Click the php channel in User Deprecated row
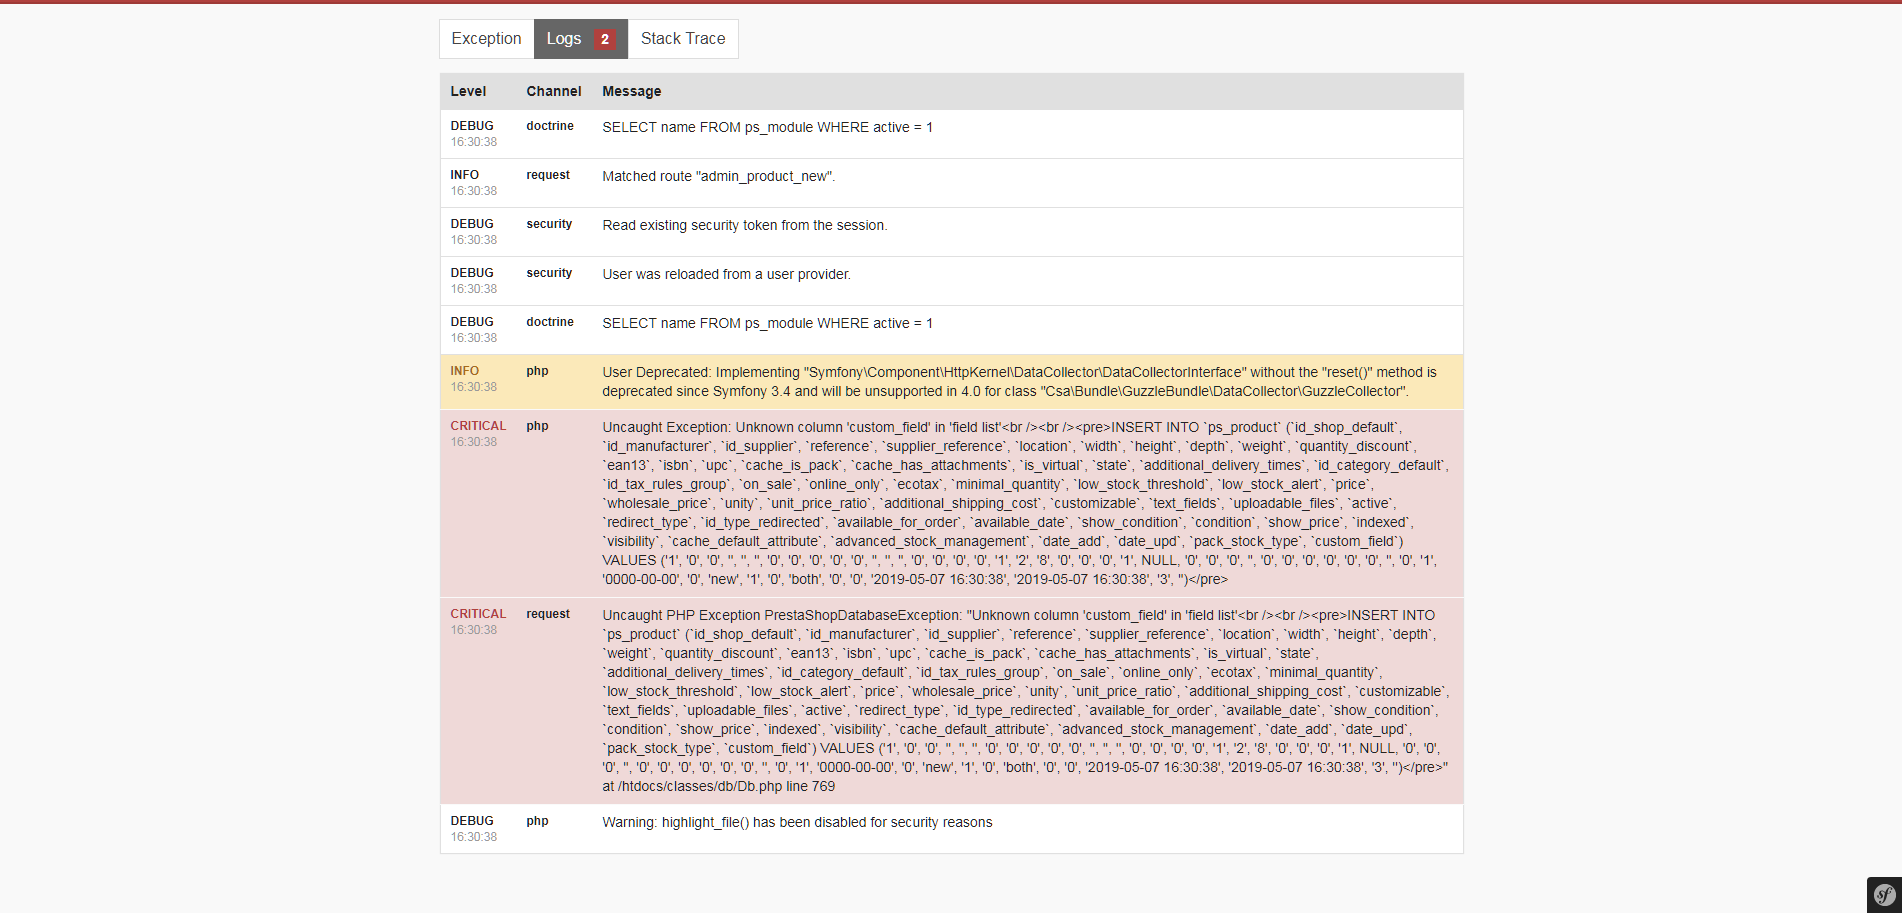 [538, 371]
